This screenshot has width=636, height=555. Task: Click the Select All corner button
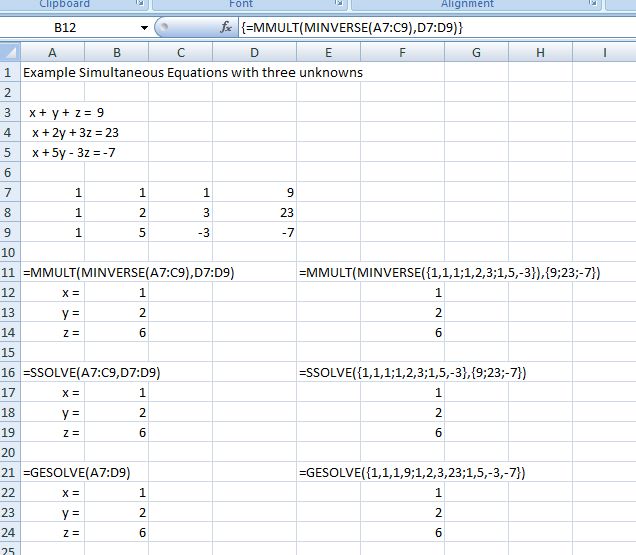(10, 52)
